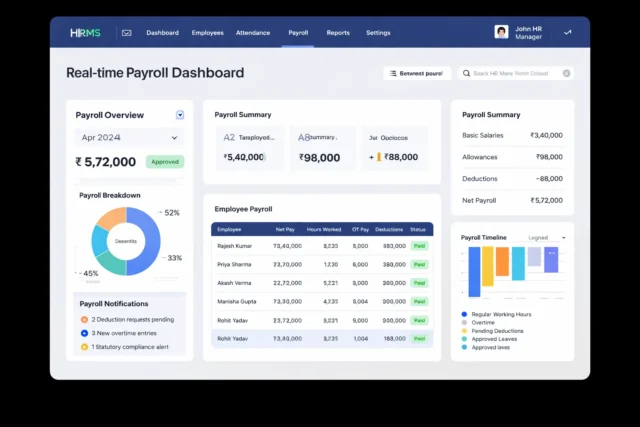Click the Deductions row in right Payroll Summary

click(512, 179)
